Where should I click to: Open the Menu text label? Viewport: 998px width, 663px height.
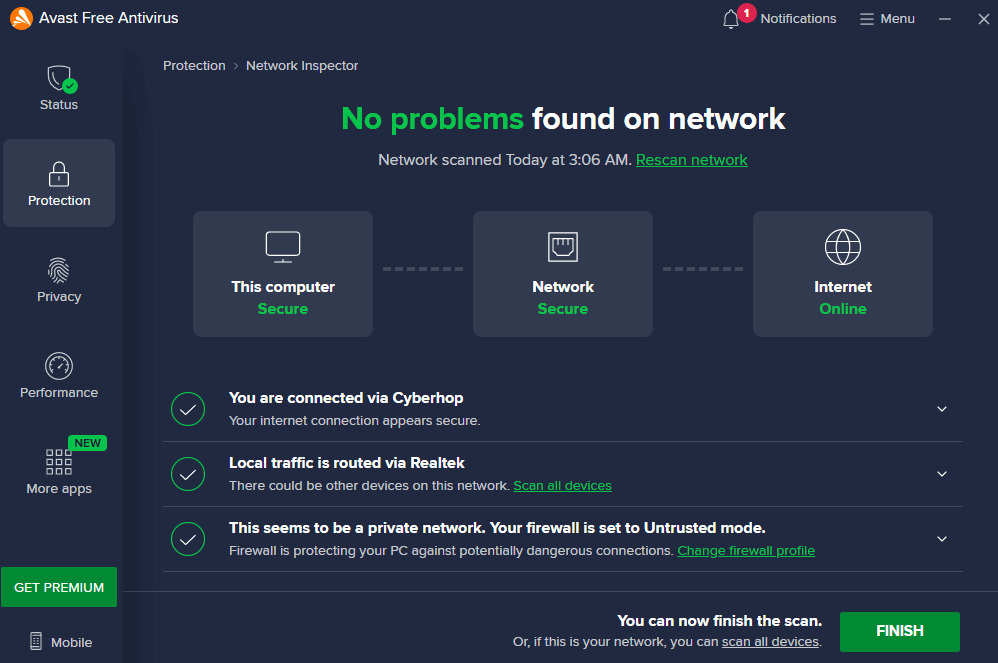point(897,19)
